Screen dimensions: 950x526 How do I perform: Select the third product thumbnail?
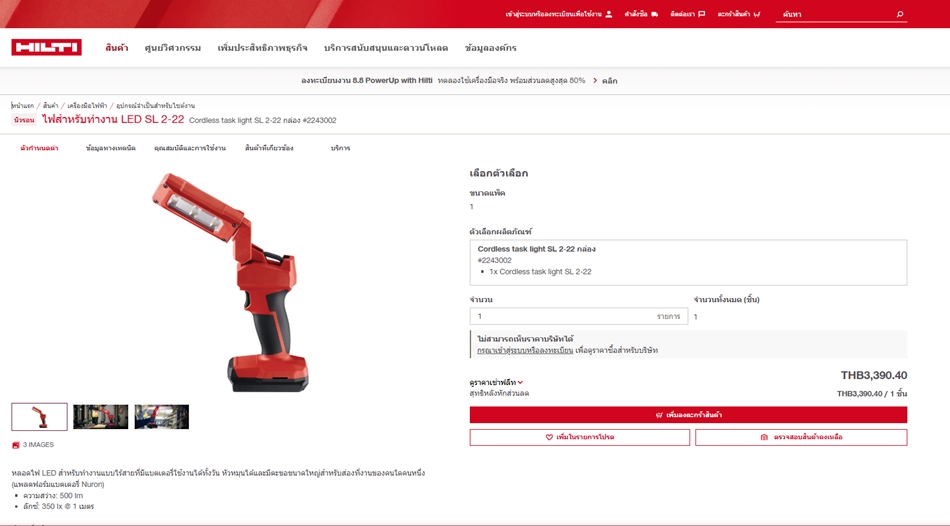pos(162,417)
